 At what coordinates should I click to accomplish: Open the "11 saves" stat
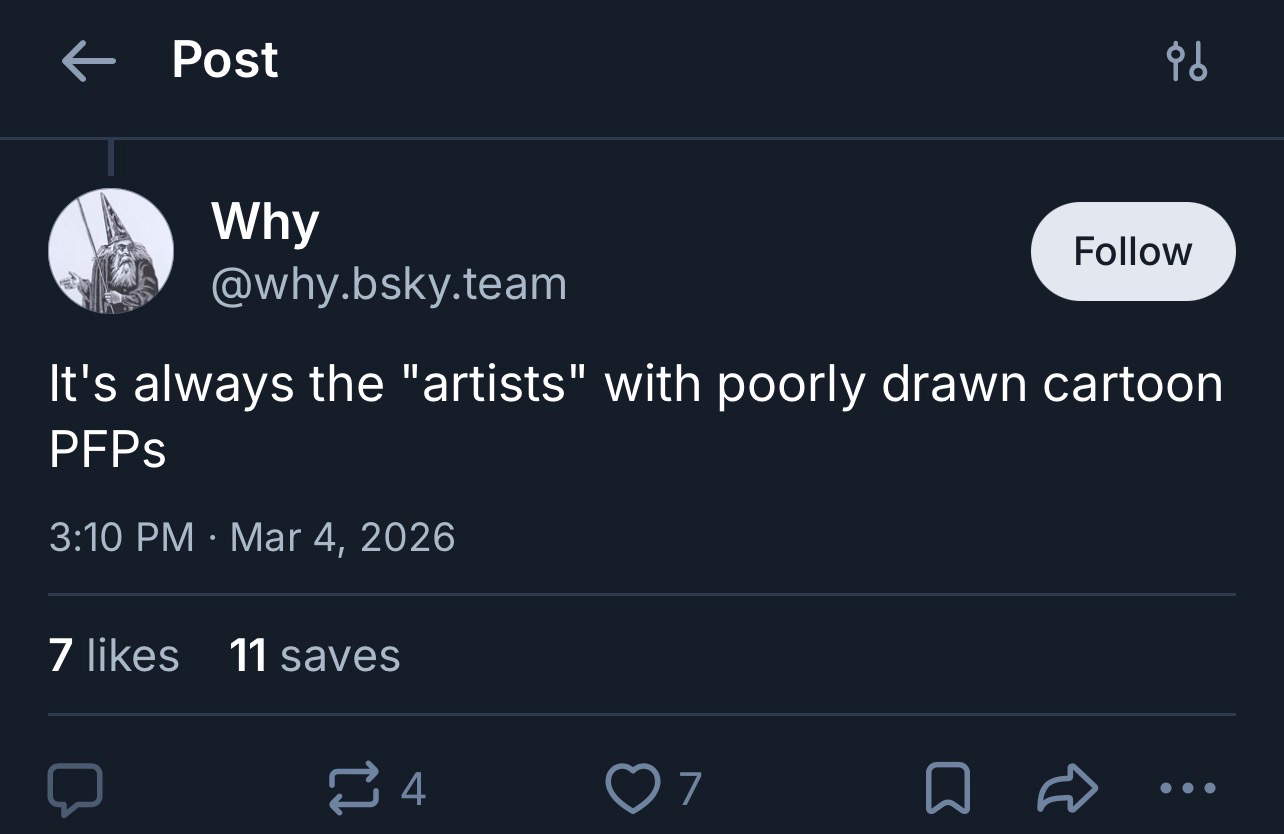315,655
